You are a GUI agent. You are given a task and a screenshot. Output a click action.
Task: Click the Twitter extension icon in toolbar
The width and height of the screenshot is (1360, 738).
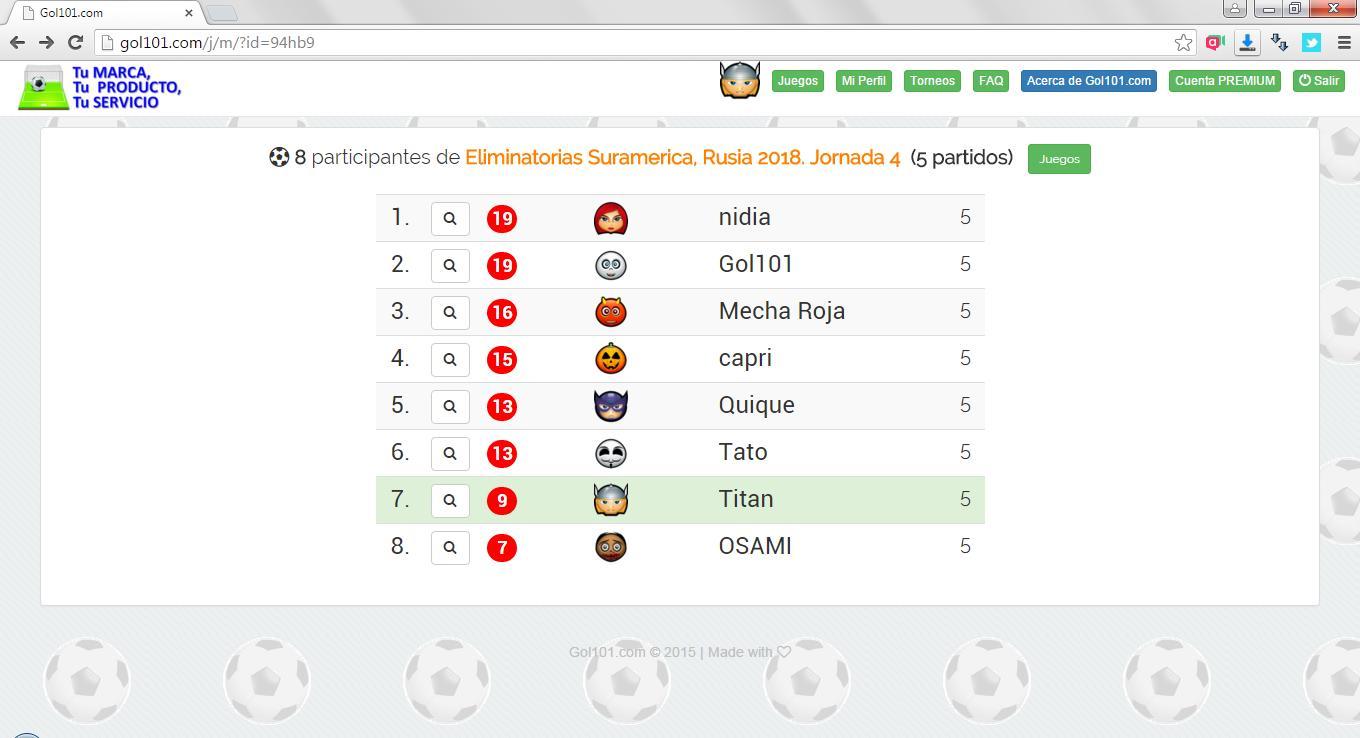[x=1311, y=42]
